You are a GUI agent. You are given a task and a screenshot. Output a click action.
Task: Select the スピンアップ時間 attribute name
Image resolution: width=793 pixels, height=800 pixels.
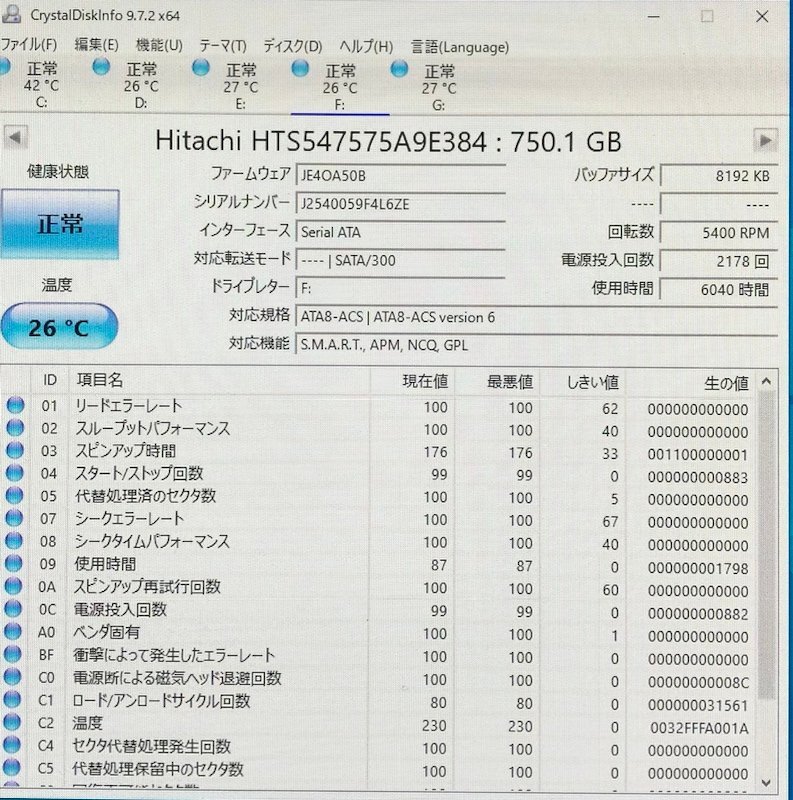(126, 451)
